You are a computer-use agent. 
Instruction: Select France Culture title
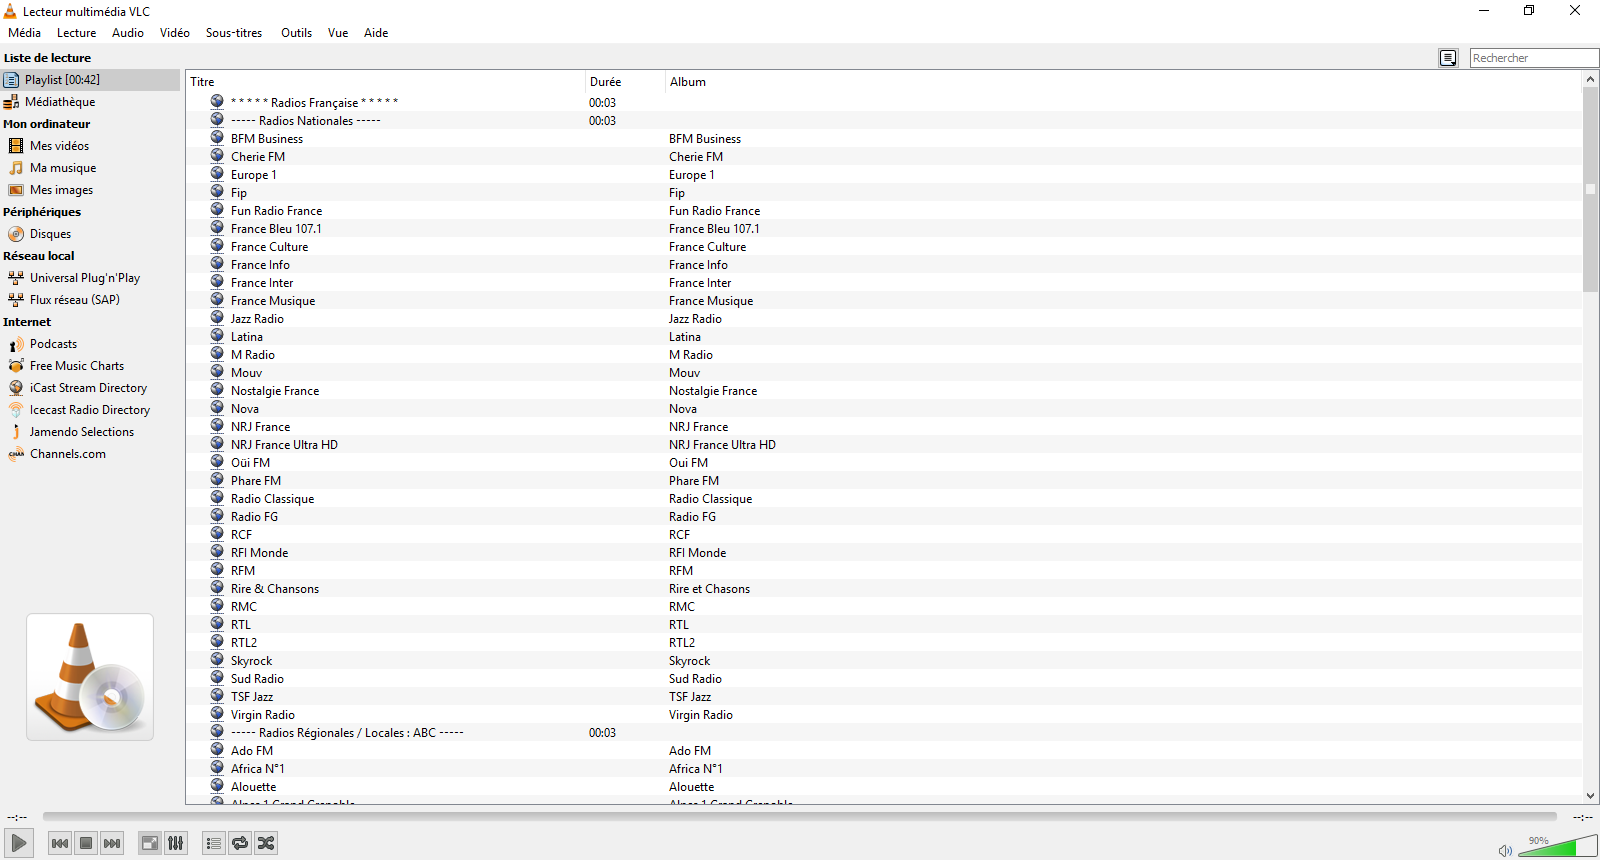coord(270,247)
